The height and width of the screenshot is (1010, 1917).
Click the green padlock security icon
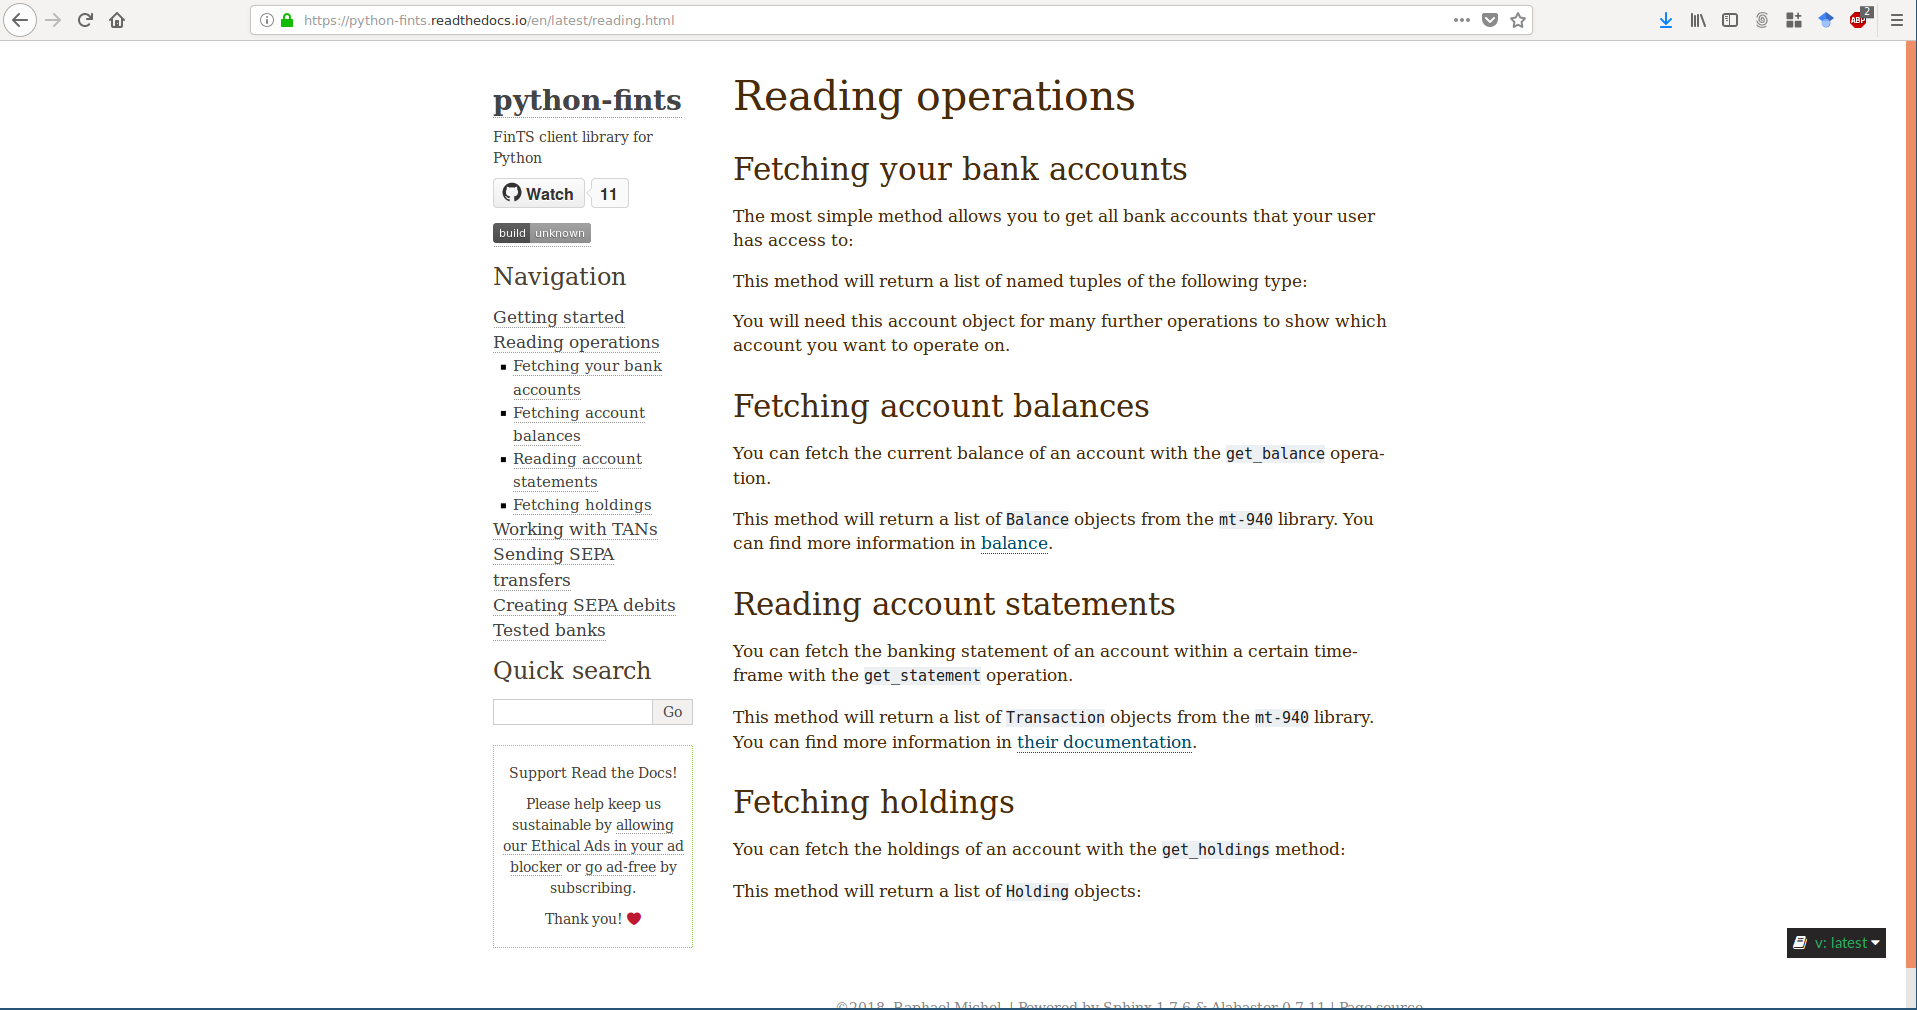(287, 20)
